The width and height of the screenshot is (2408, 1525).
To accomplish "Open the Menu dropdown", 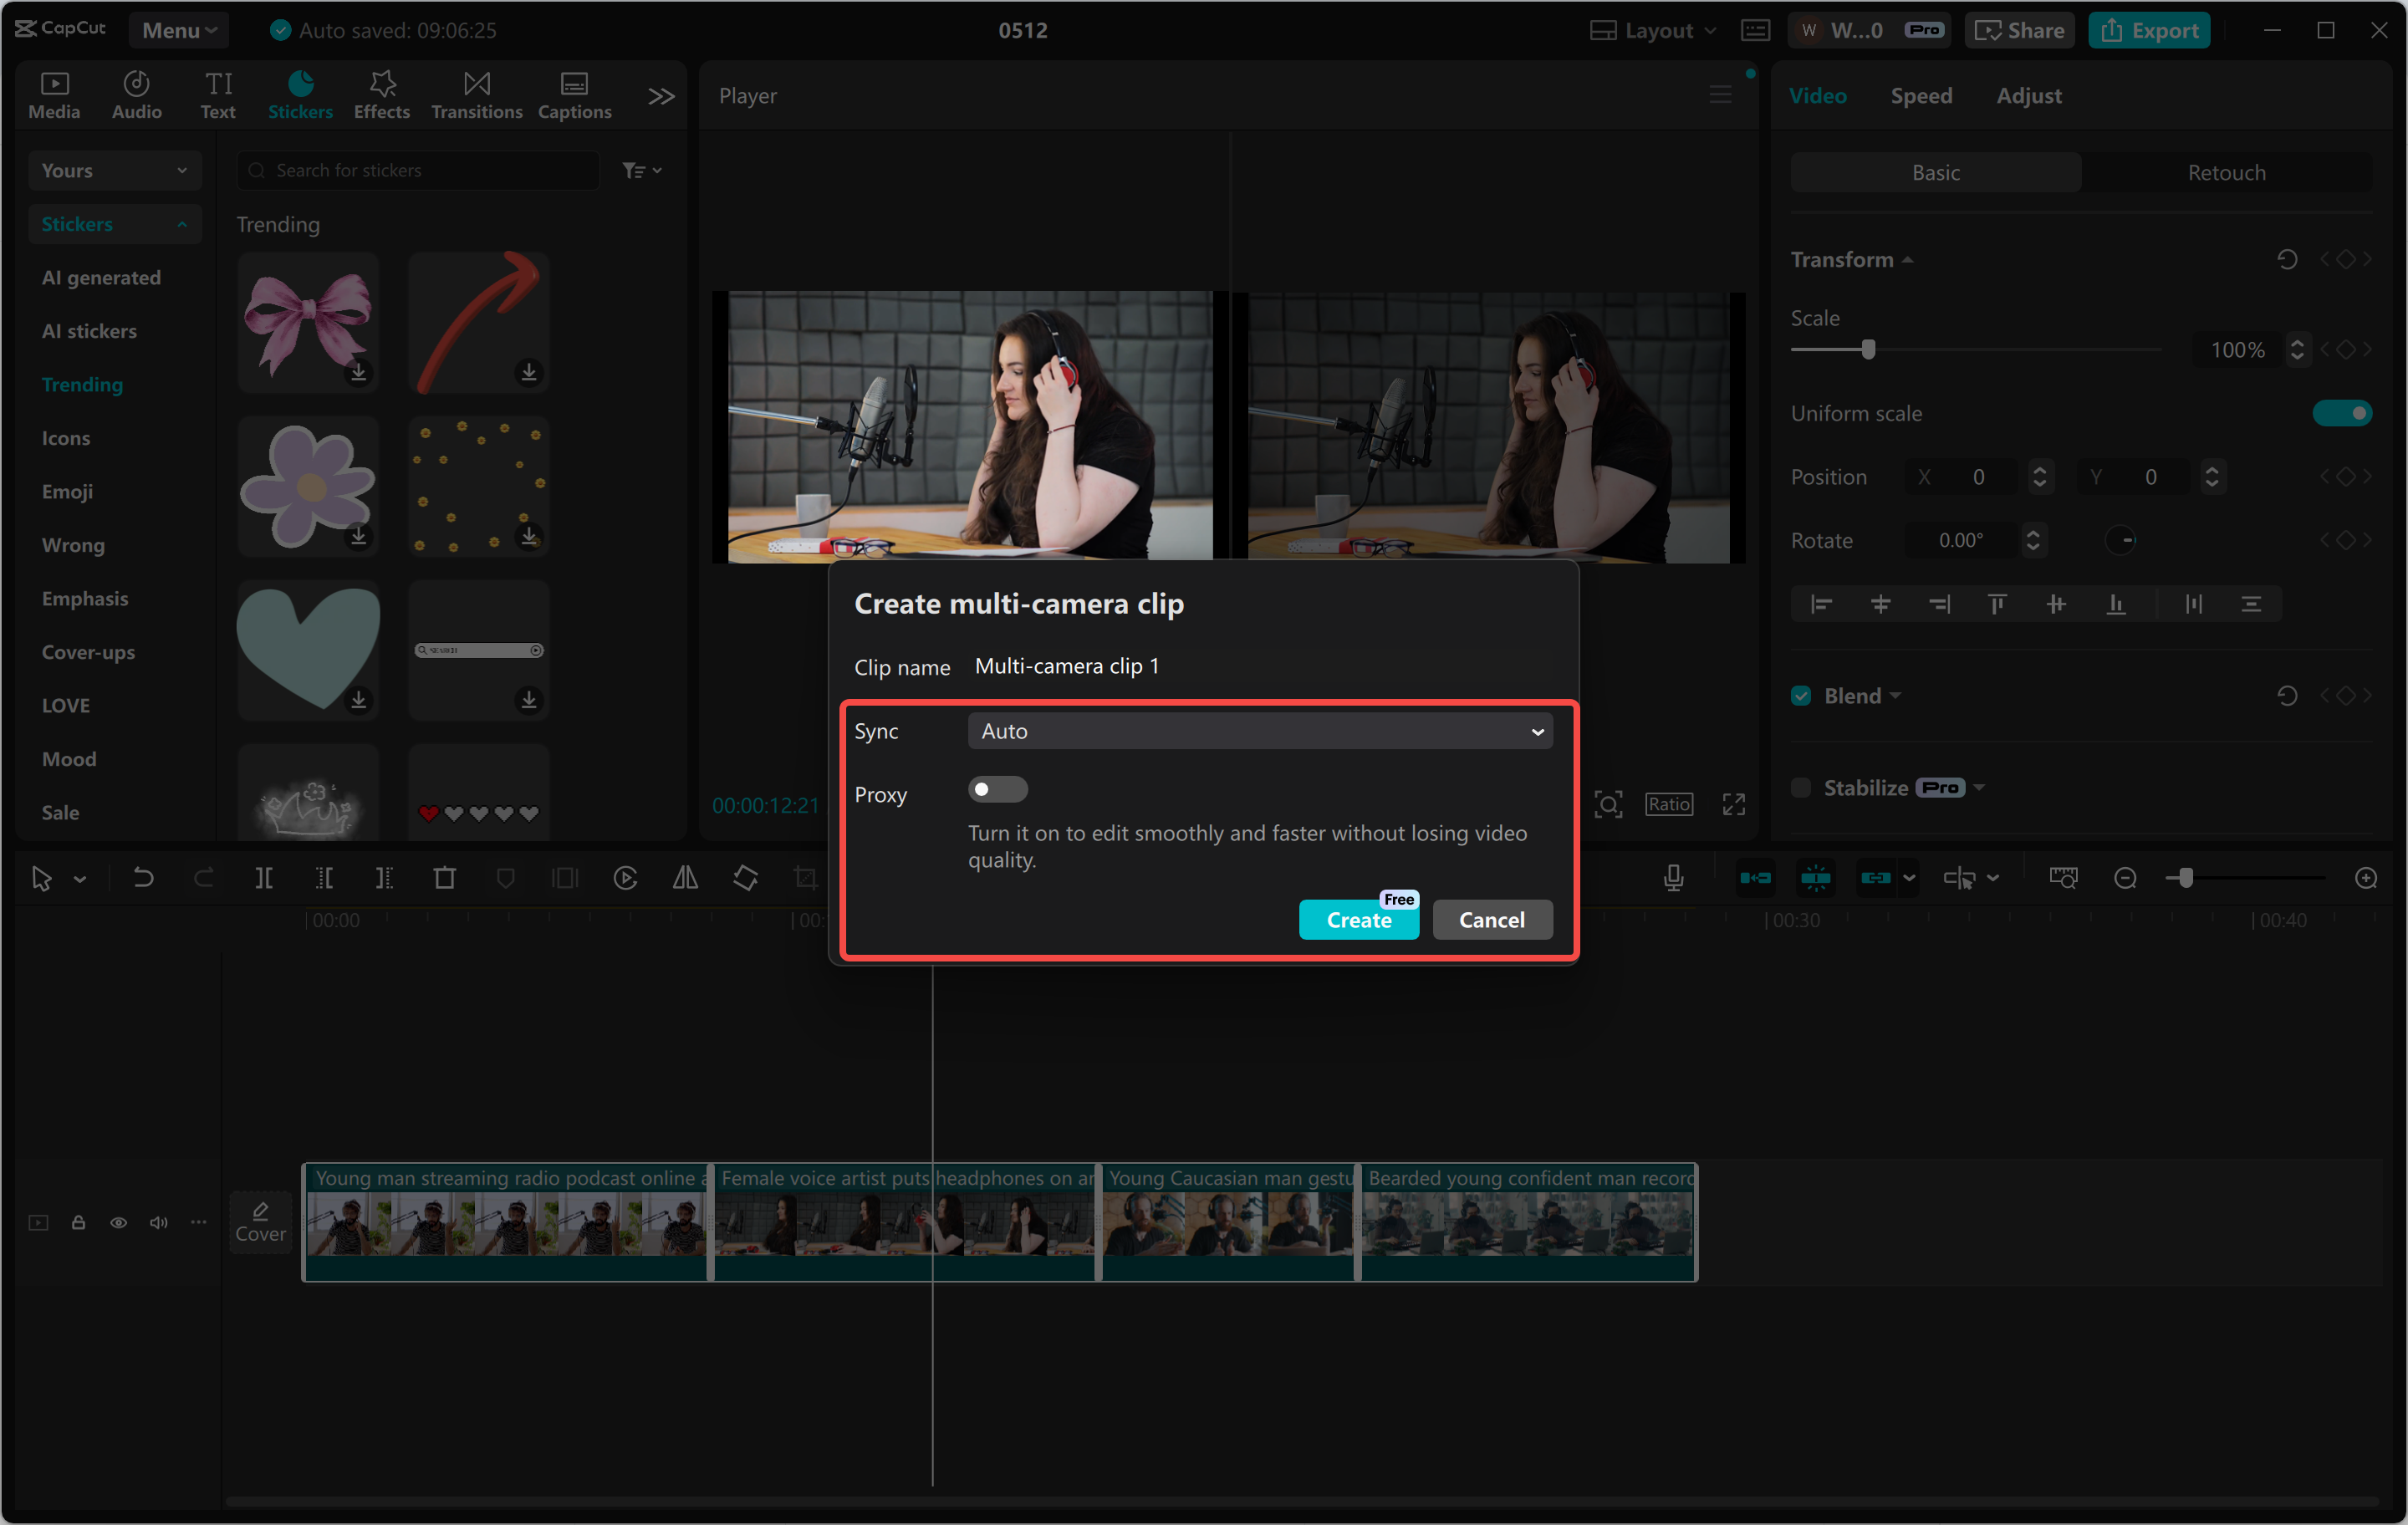I will coord(179,30).
